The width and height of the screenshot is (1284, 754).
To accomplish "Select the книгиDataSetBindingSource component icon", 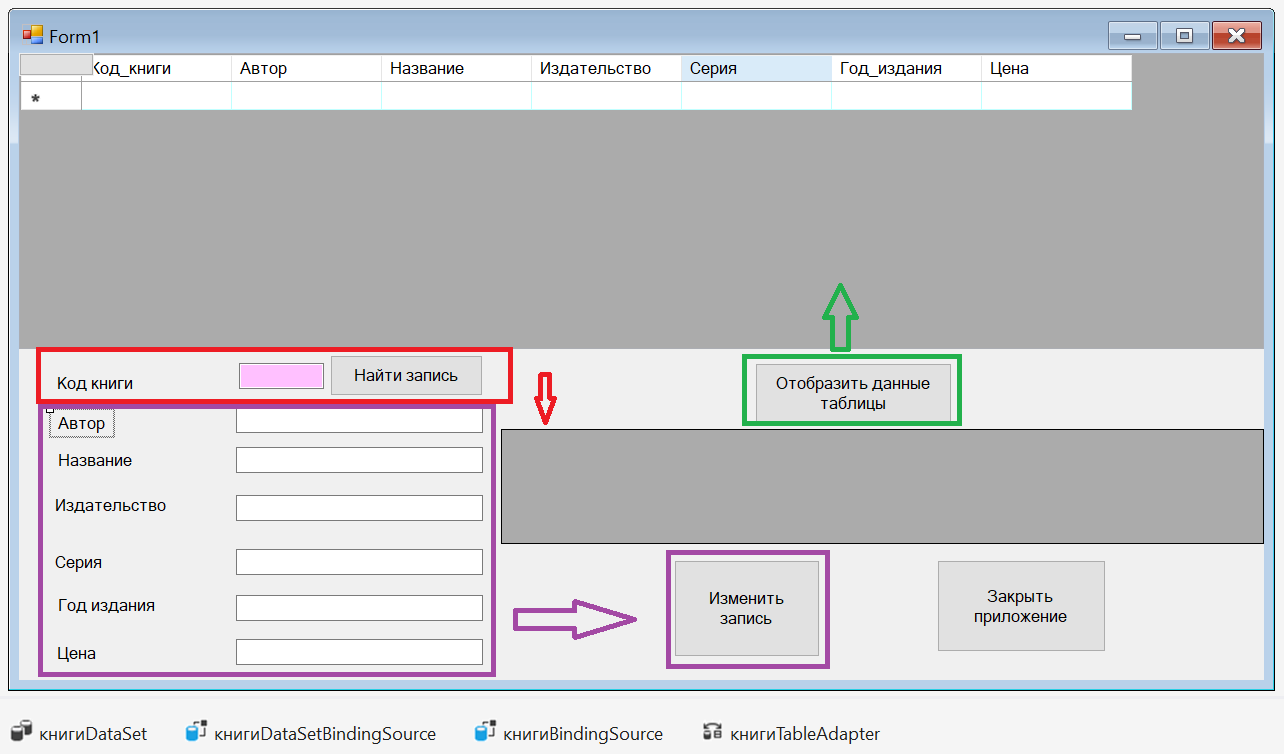I will pos(196,733).
